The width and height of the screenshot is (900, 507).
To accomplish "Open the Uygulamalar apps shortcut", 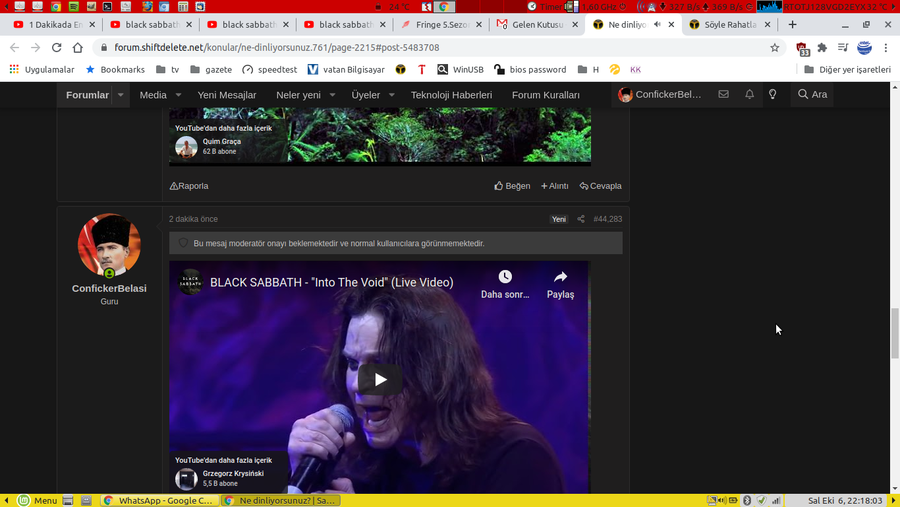I will (42, 69).
